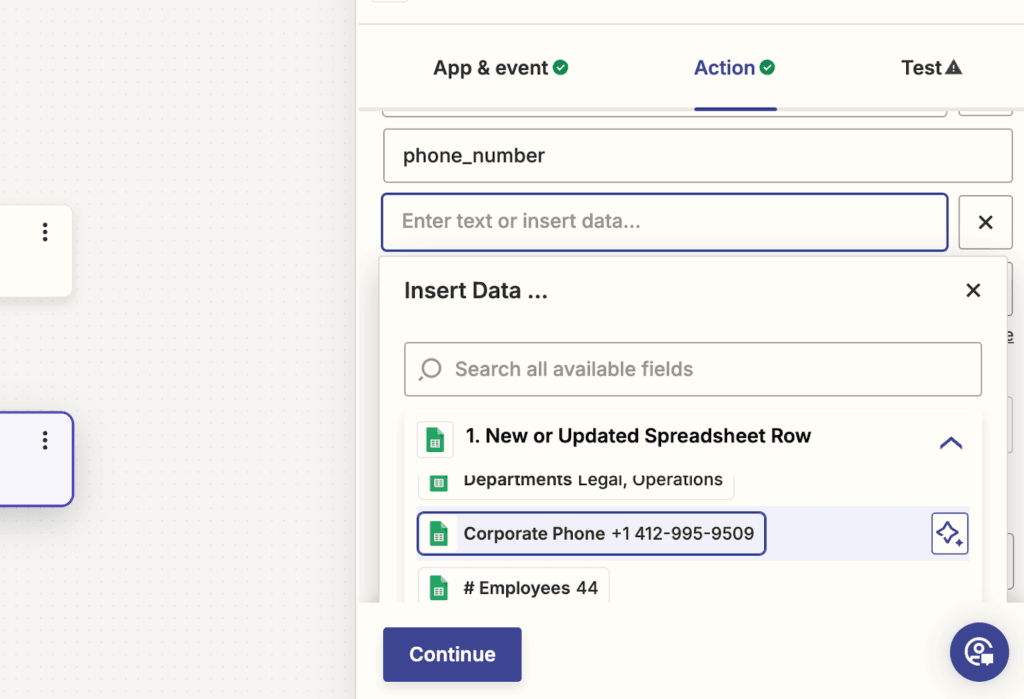Clear the text input using the X button
The height and width of the screenshot is (699, 1024).
985,221
